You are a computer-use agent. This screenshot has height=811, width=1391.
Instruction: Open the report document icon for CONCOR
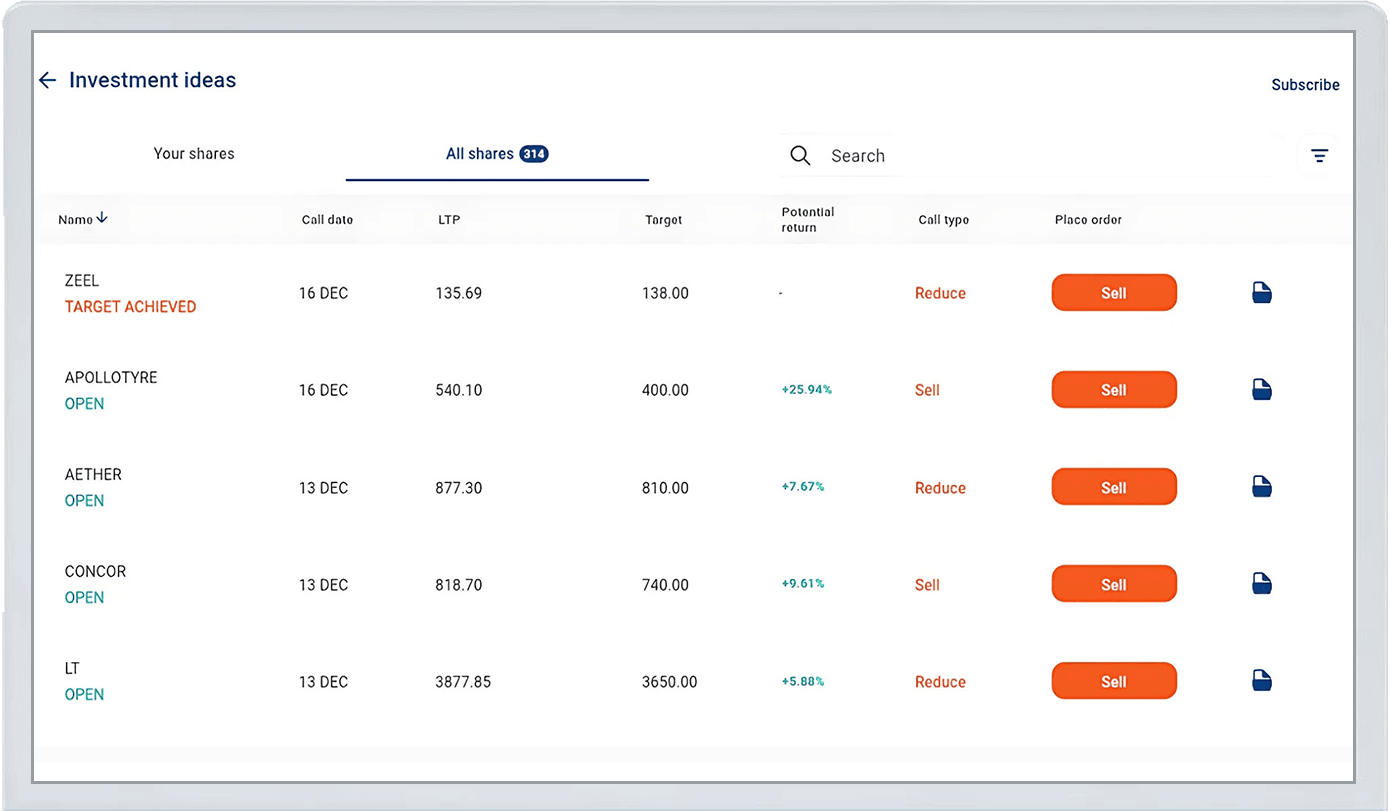coord(1262,584)
